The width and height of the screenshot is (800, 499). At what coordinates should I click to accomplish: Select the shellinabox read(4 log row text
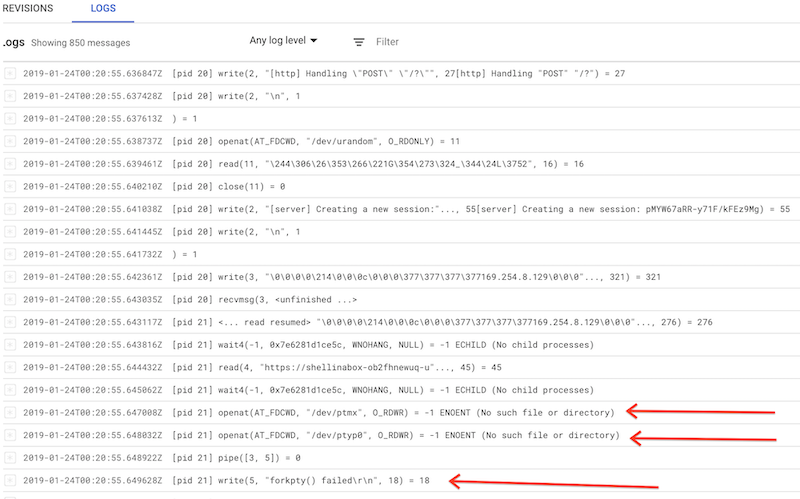point(340,367)
